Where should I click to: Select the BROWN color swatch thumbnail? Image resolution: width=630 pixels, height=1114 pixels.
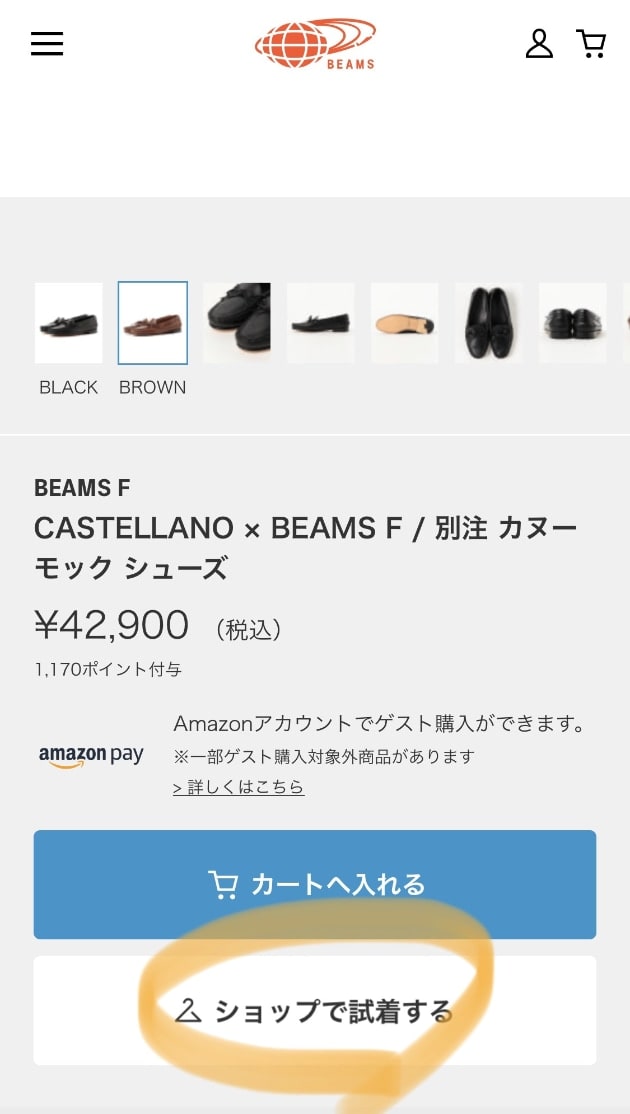(153, 323)
